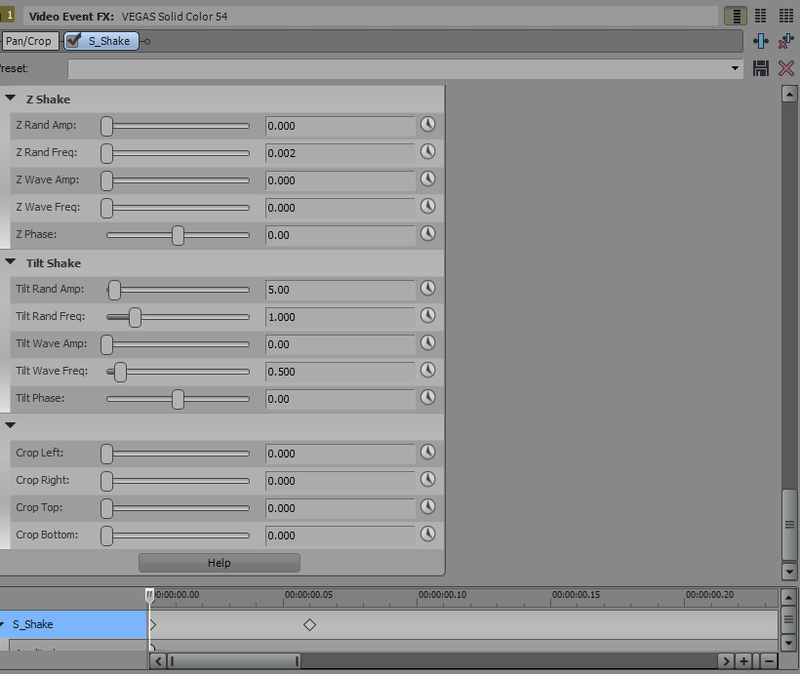Screen dimensions: 800x674
Task: Click the Crop Bottom value field
Action: (x=340, y=536)
